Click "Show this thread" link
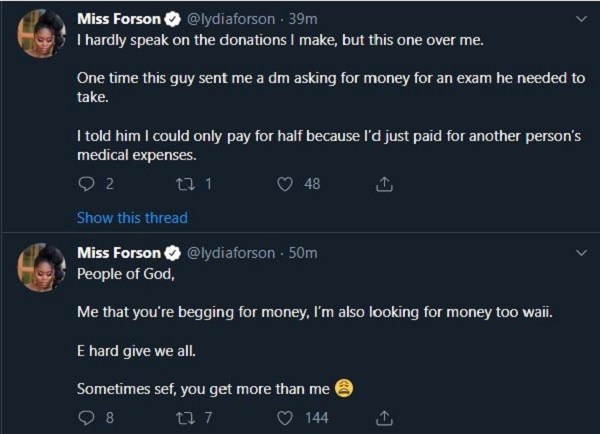 coord(132,217)
